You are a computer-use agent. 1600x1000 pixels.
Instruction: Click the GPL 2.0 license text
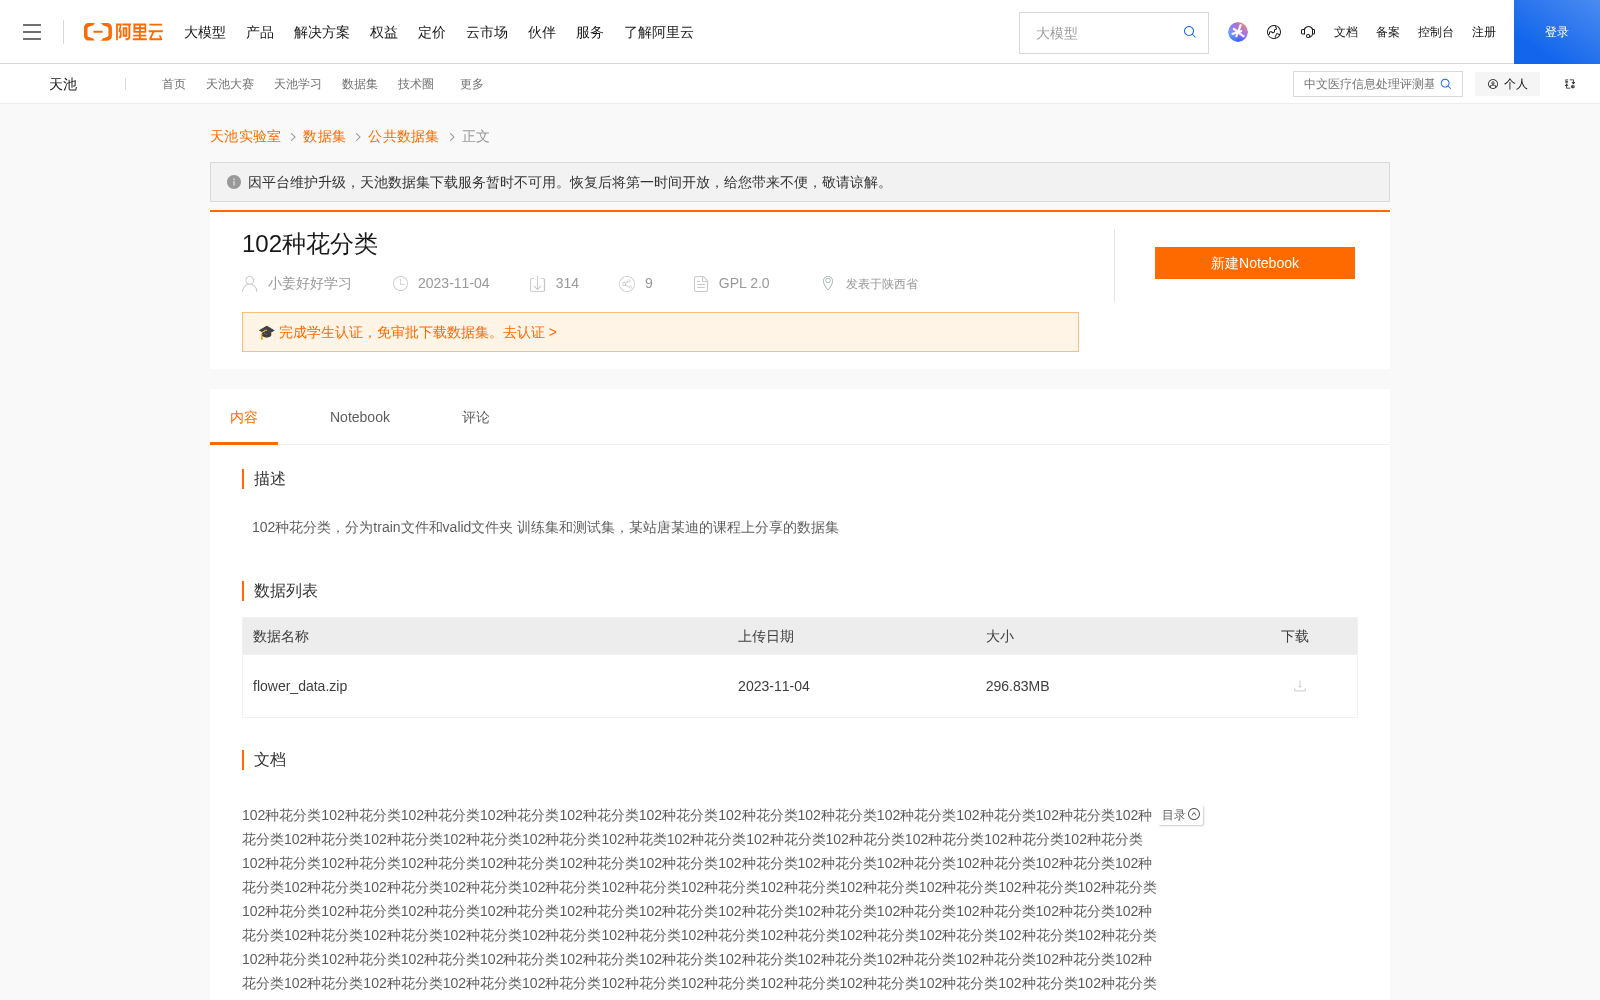tap(744, 283)
